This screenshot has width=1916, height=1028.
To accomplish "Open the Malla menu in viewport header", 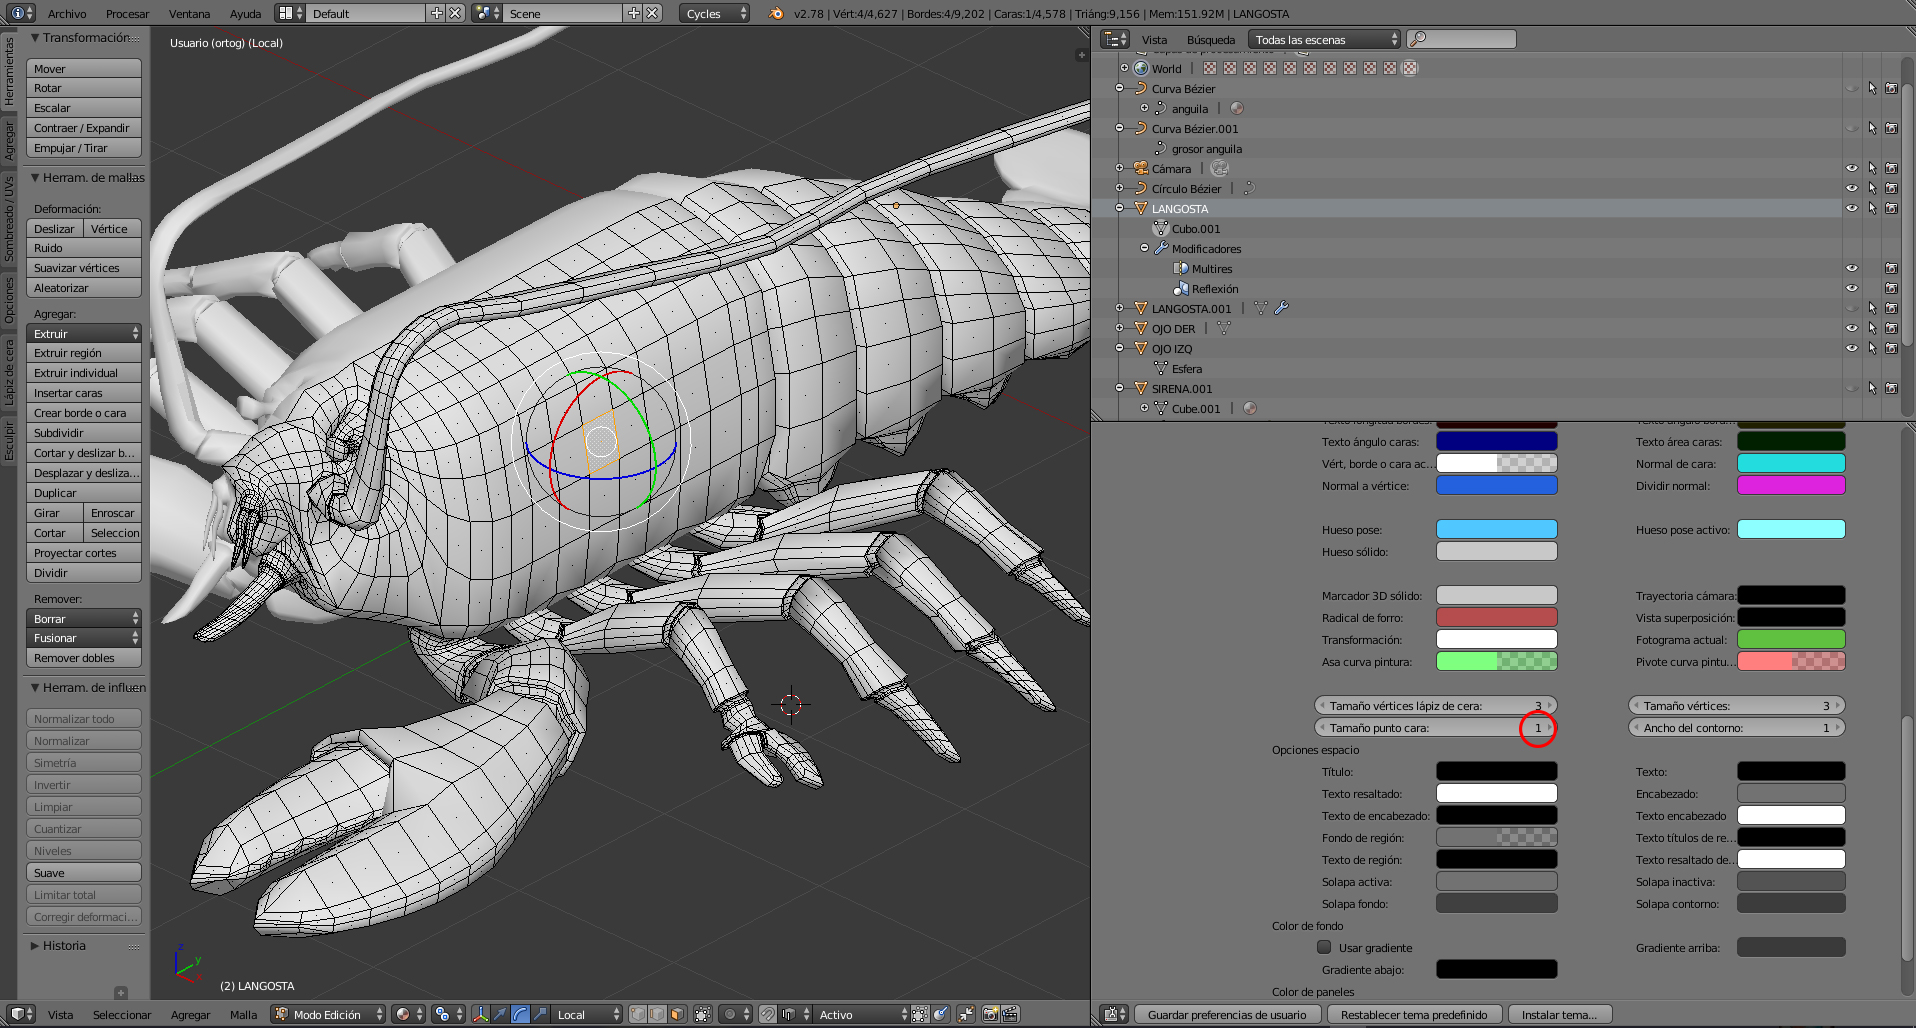I will pyautogui.click(x=243, y=1014).
